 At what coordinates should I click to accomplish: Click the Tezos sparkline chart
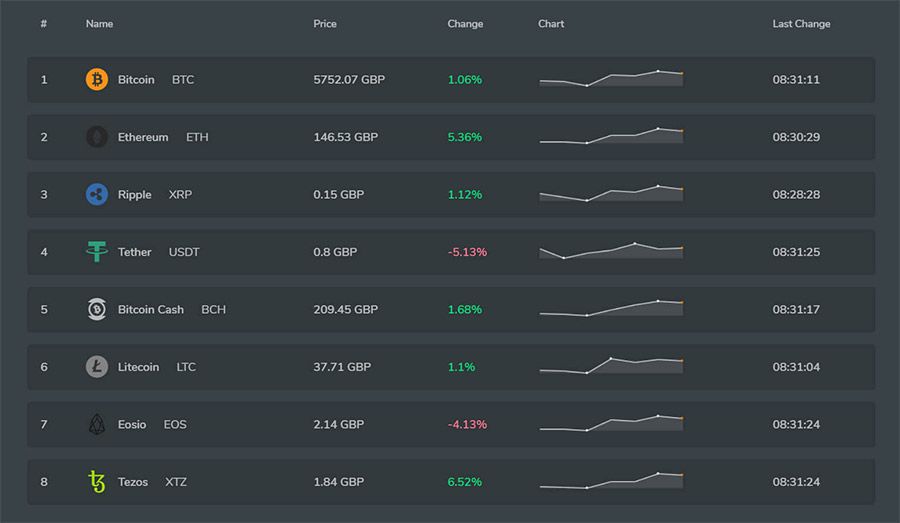click(611, 481)
